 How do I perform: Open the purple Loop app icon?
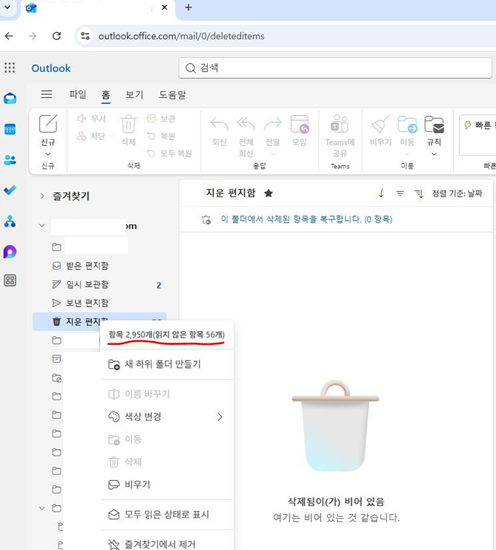point(10,252)
